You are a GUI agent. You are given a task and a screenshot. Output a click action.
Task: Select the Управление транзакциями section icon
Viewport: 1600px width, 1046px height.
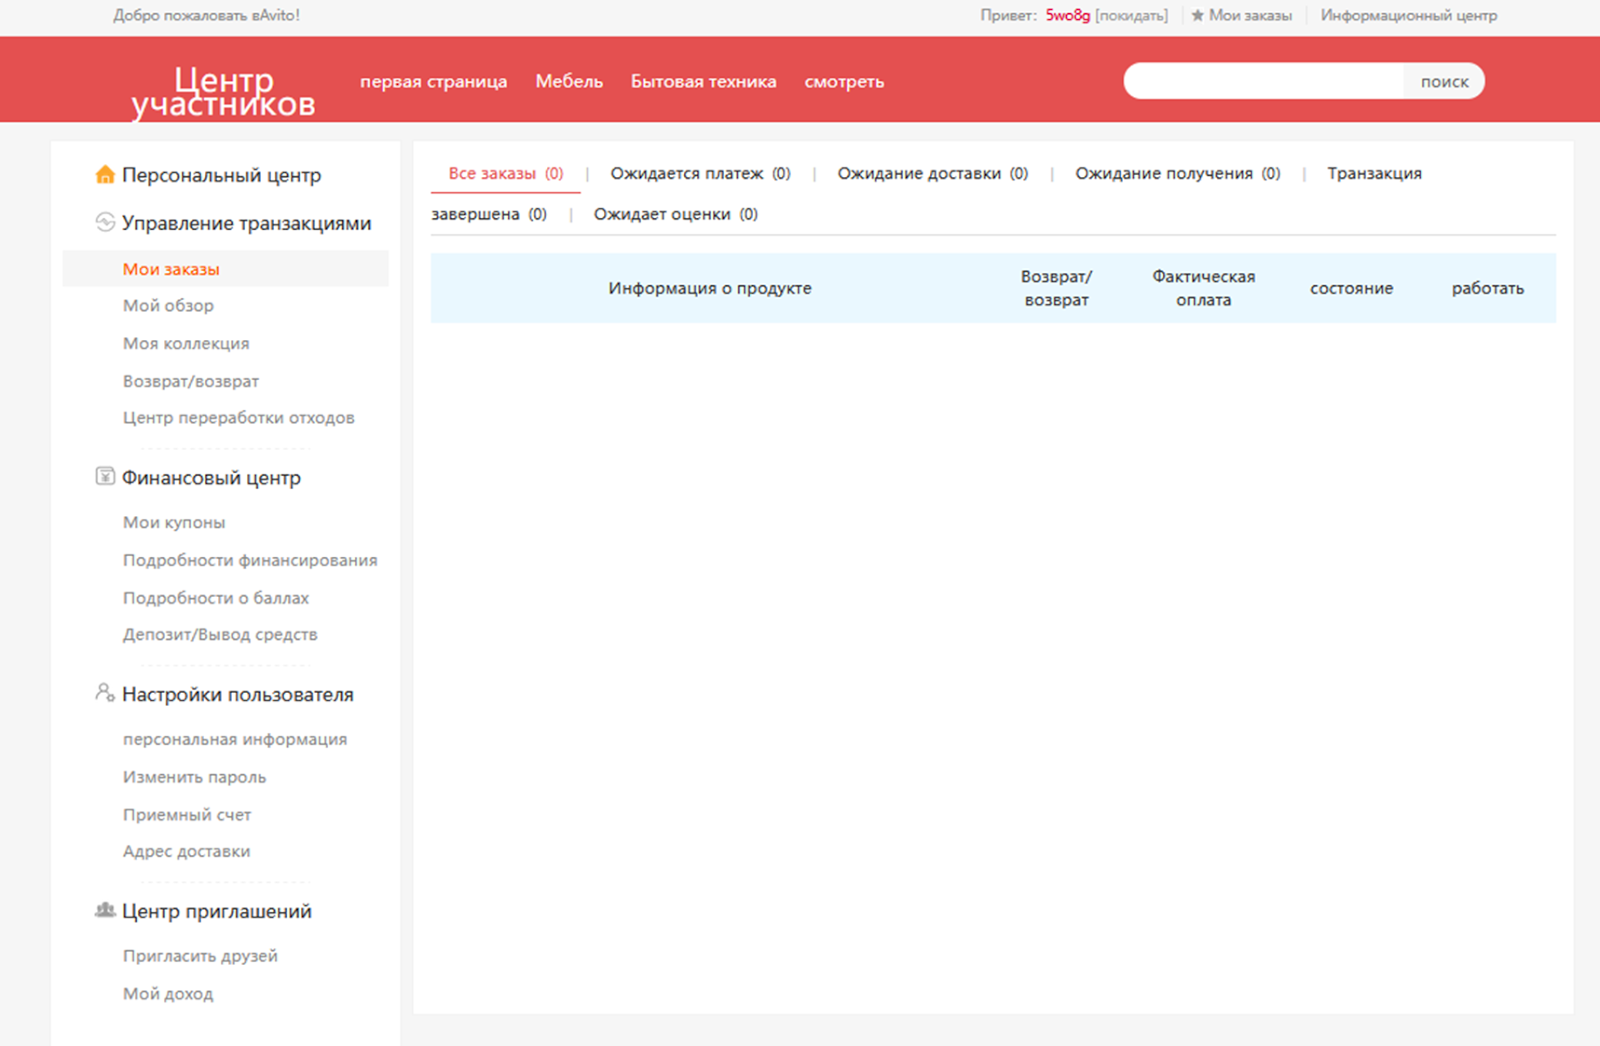pyautogui.click(x=104, y=223)
